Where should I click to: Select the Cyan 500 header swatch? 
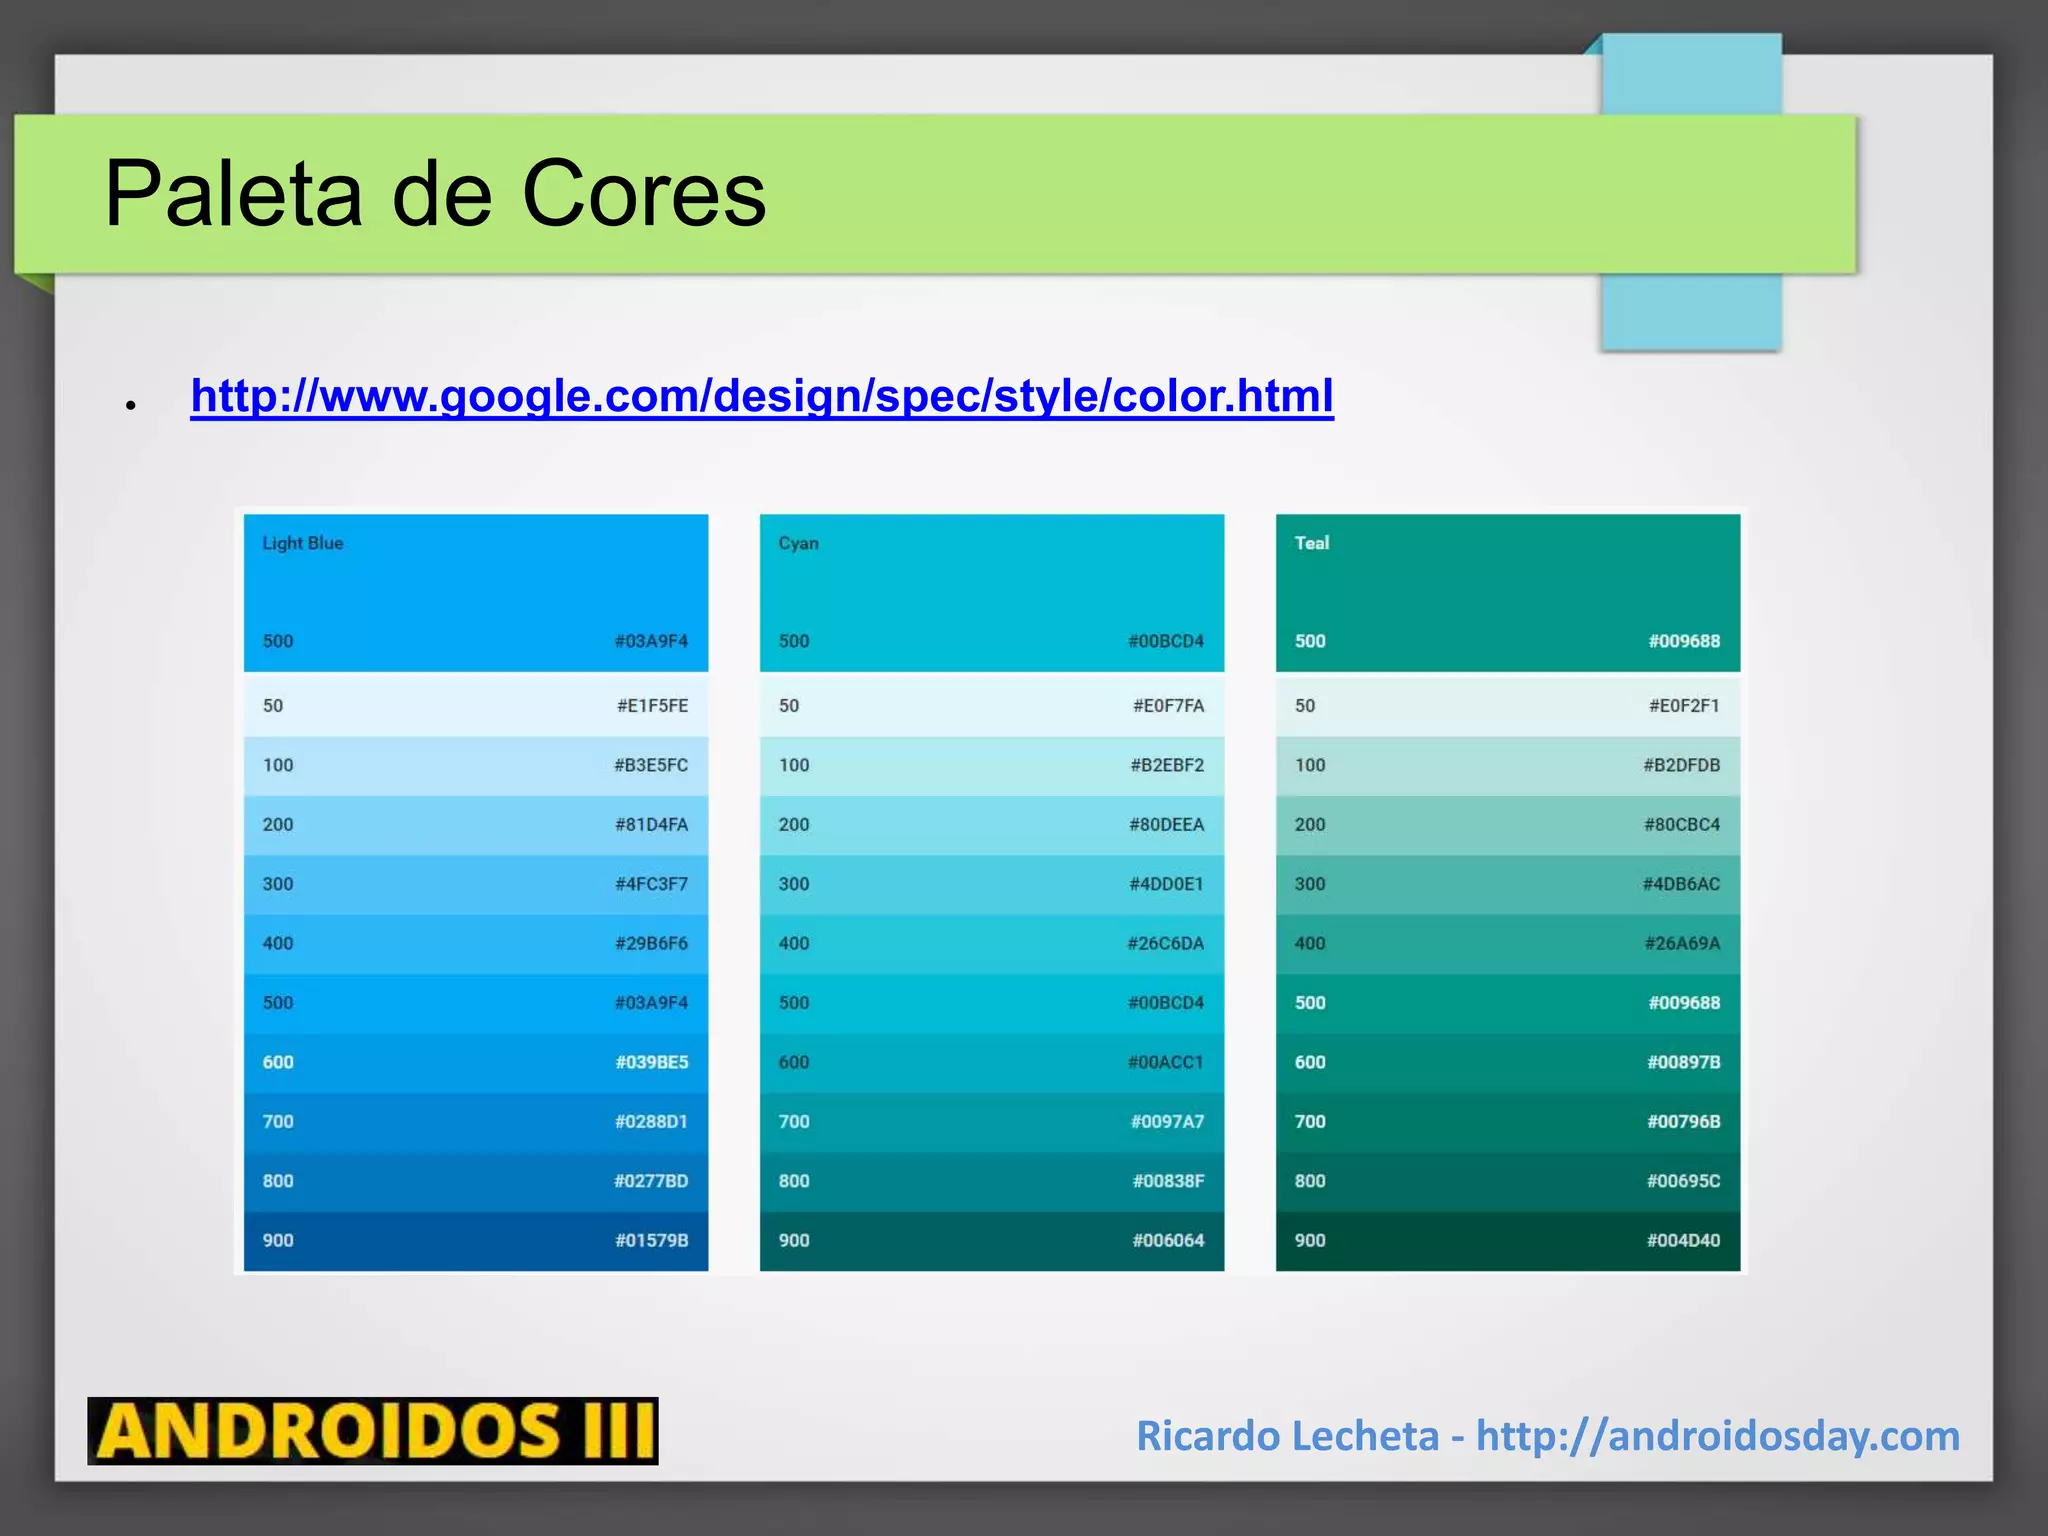coord(992,593)
